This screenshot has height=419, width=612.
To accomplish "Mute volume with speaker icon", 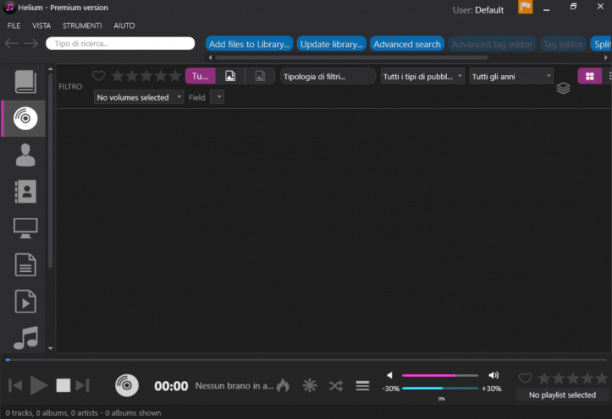I will pyautogui.click(x=390, y=375).
